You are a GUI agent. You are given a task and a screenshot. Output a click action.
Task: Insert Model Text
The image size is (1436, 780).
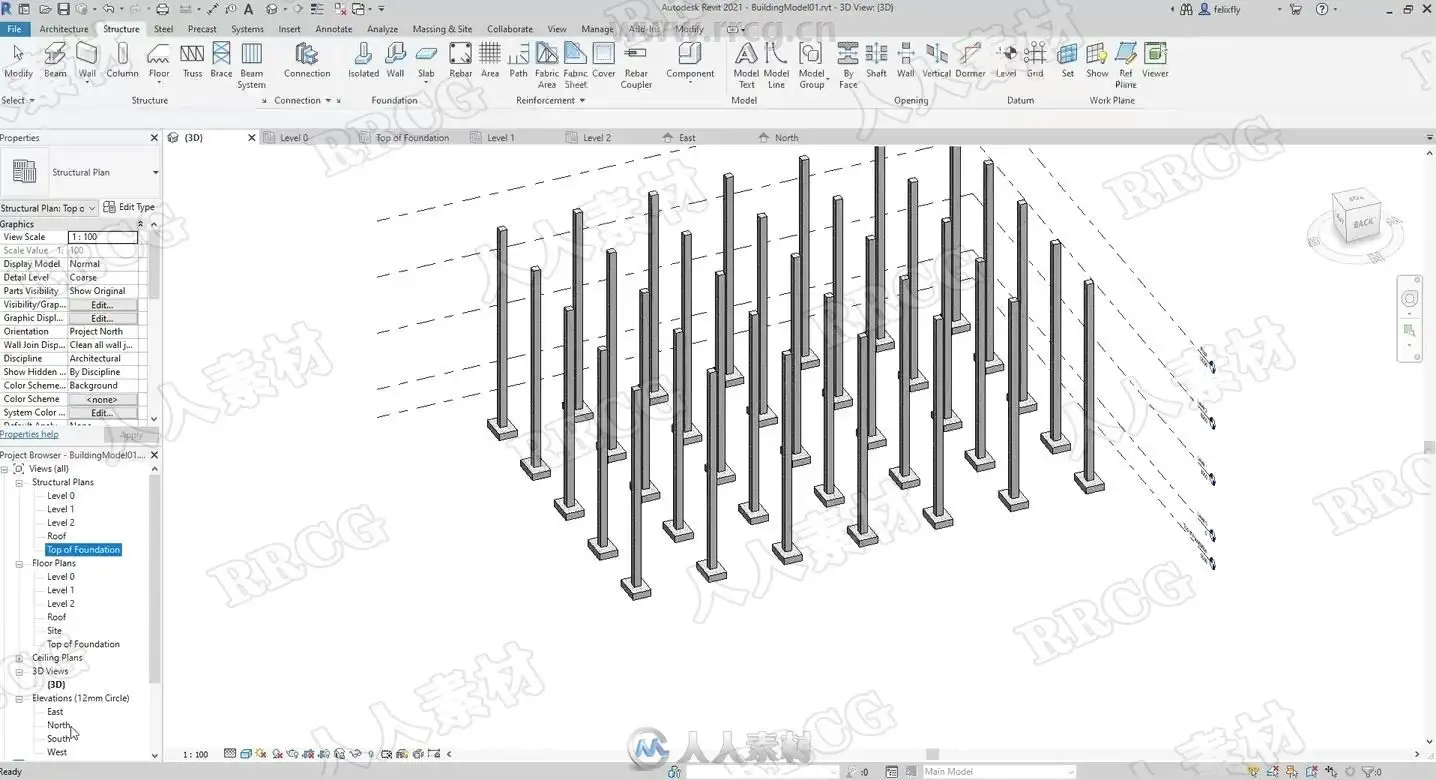point(746,65)
